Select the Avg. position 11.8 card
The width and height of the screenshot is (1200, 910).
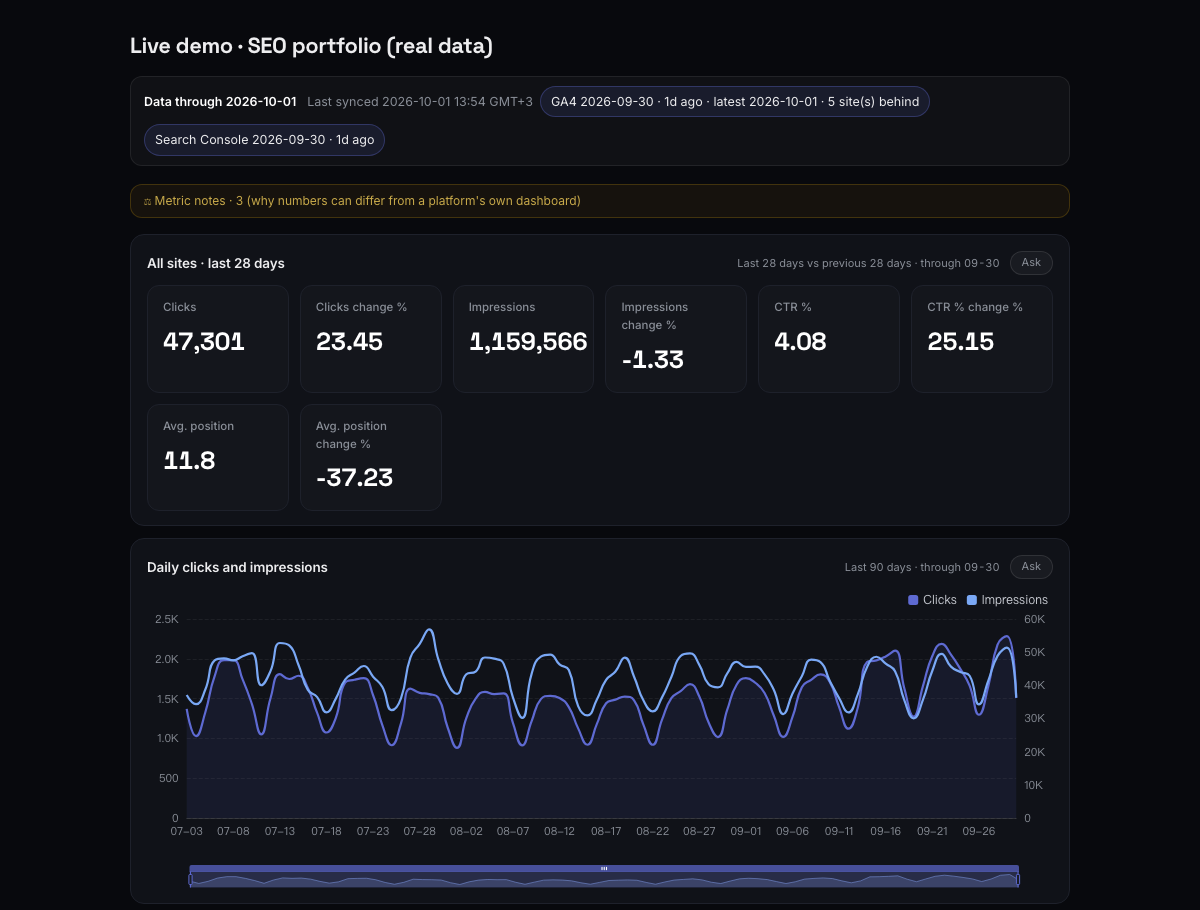pos(218,458)
